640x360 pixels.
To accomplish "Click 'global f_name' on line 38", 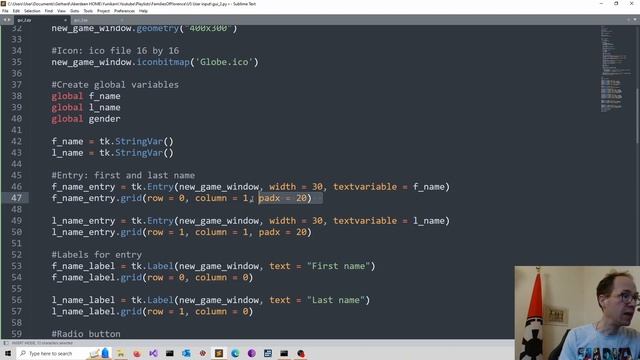I will pos(86,96).
